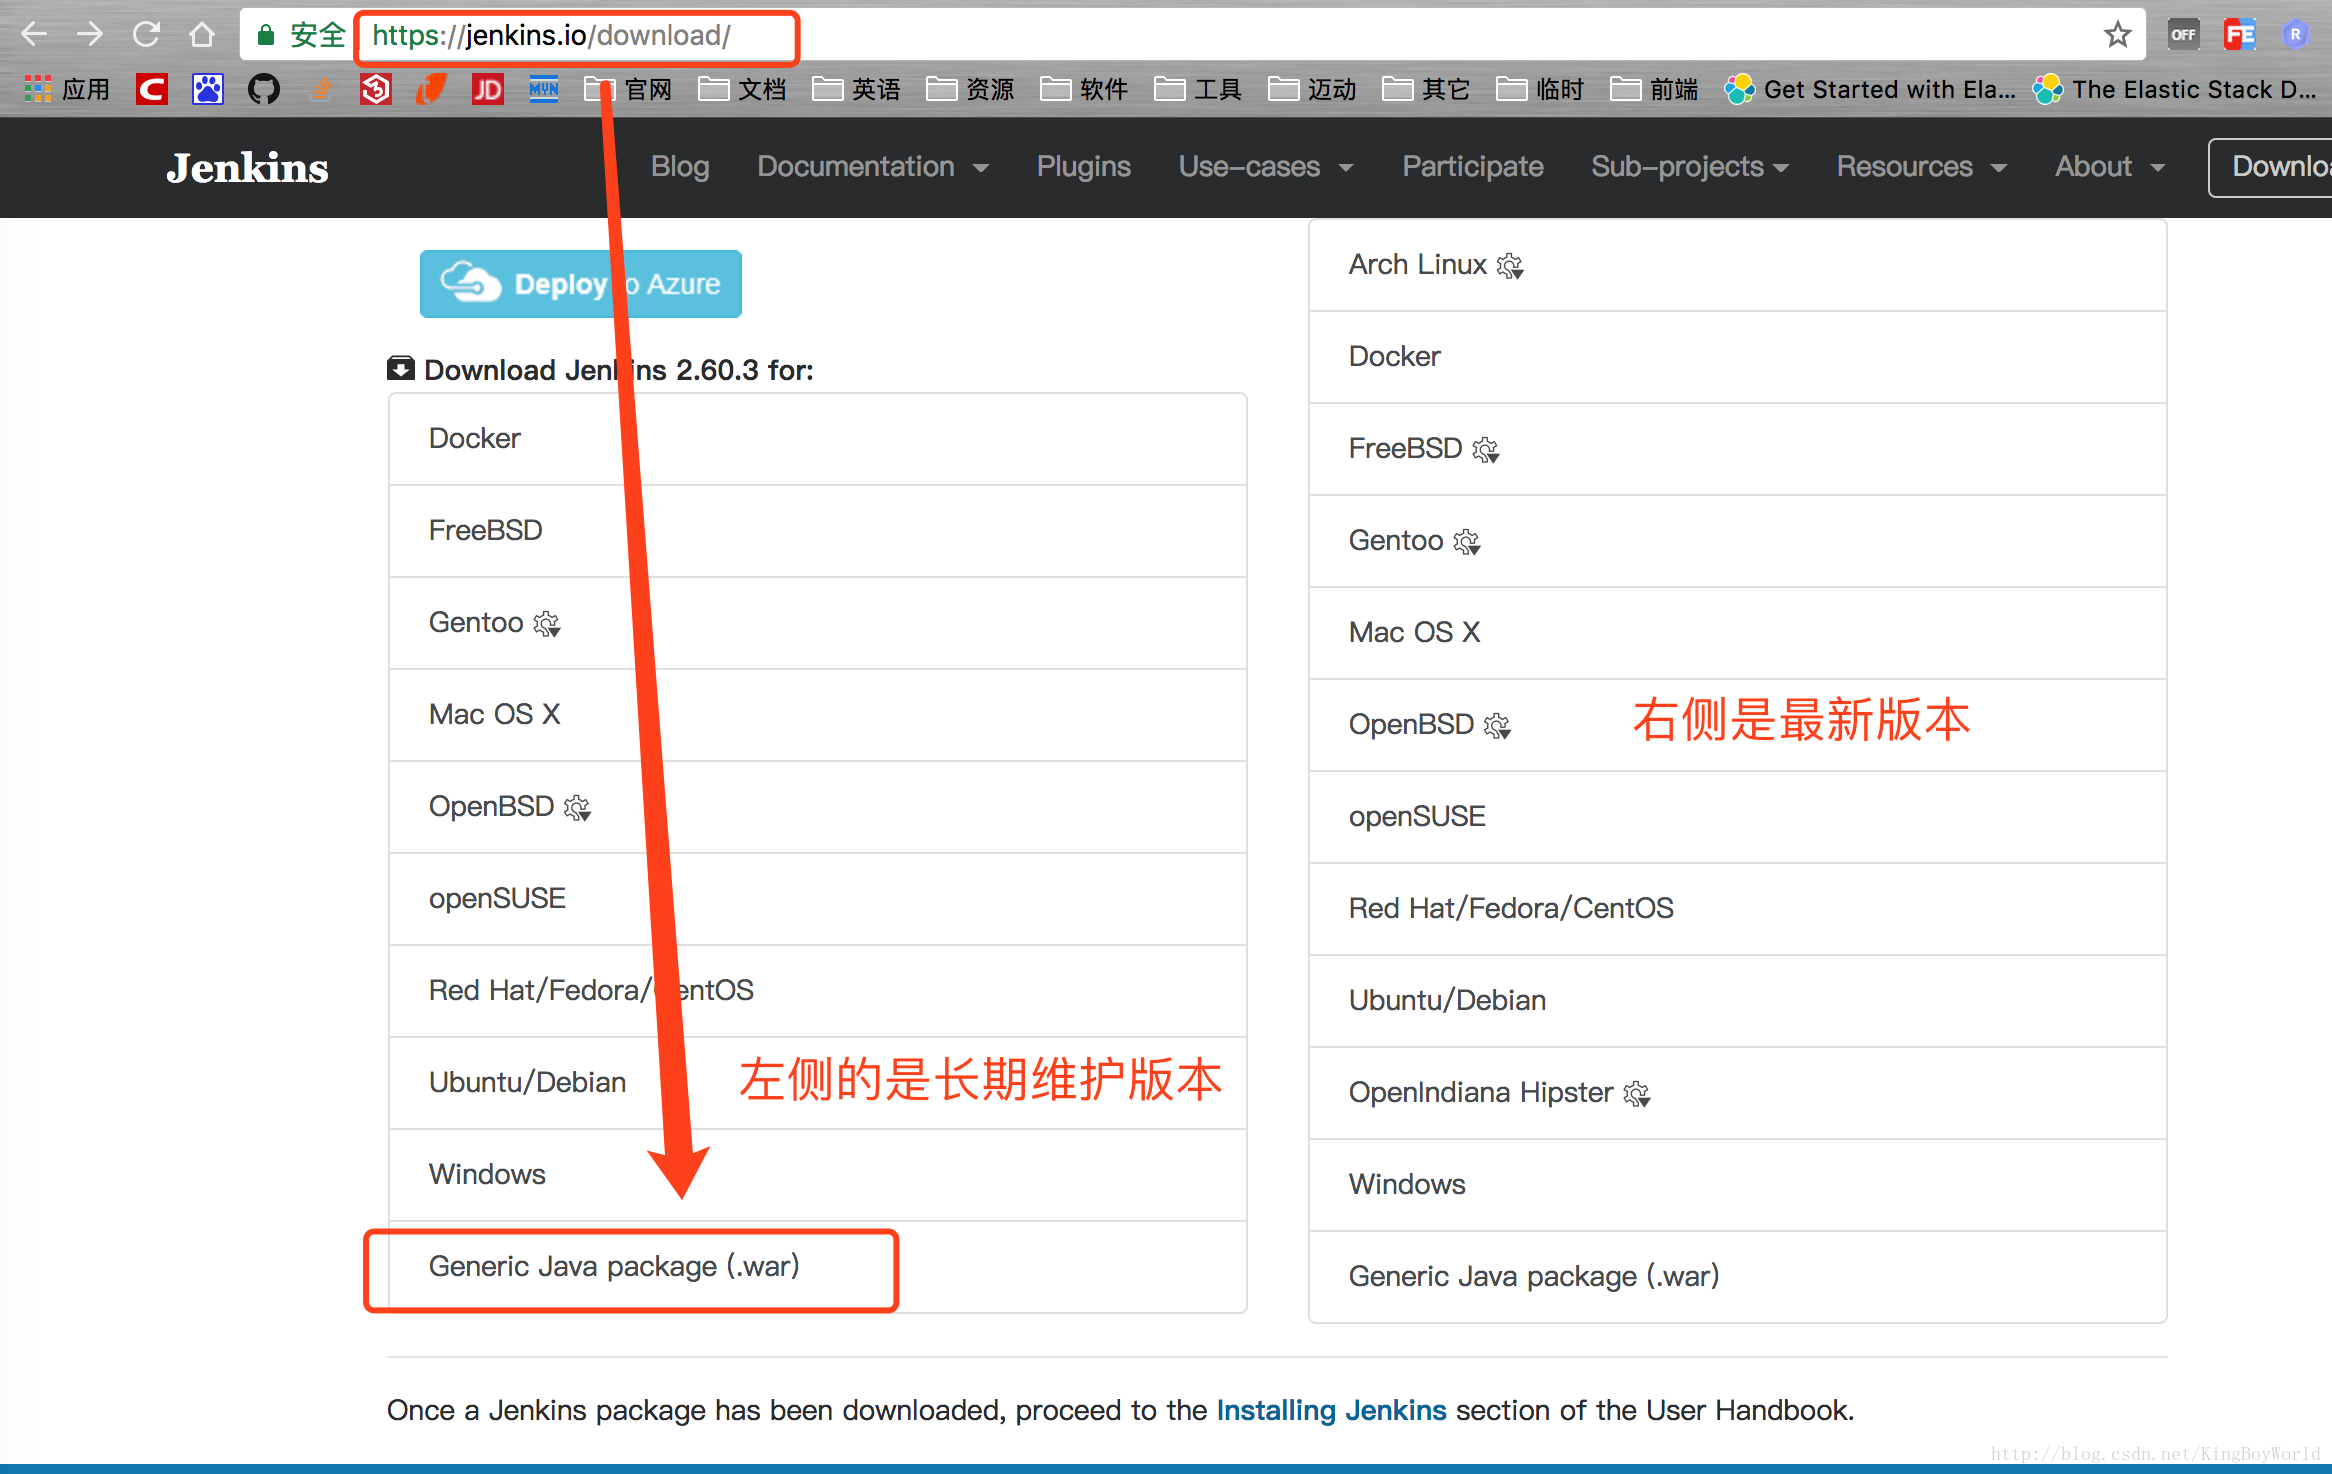Select LTS Docker download
Image resolution: width=2332 pixels, height=1474 pixels.
(817, 439)
